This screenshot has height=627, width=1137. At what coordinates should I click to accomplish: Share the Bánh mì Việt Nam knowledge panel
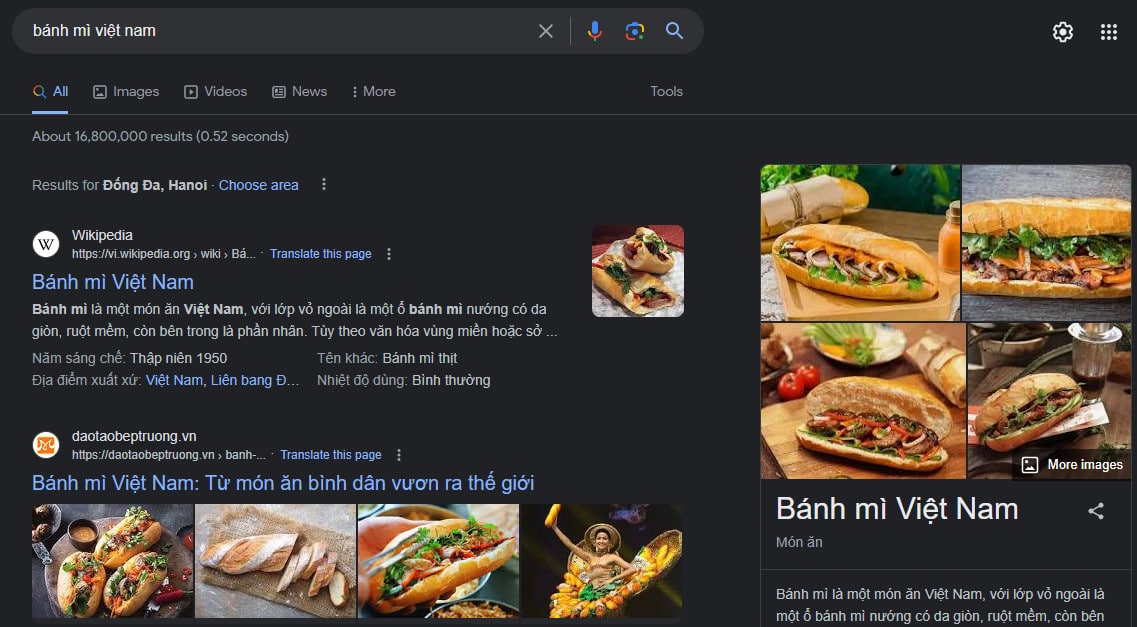click(1096, 511)
